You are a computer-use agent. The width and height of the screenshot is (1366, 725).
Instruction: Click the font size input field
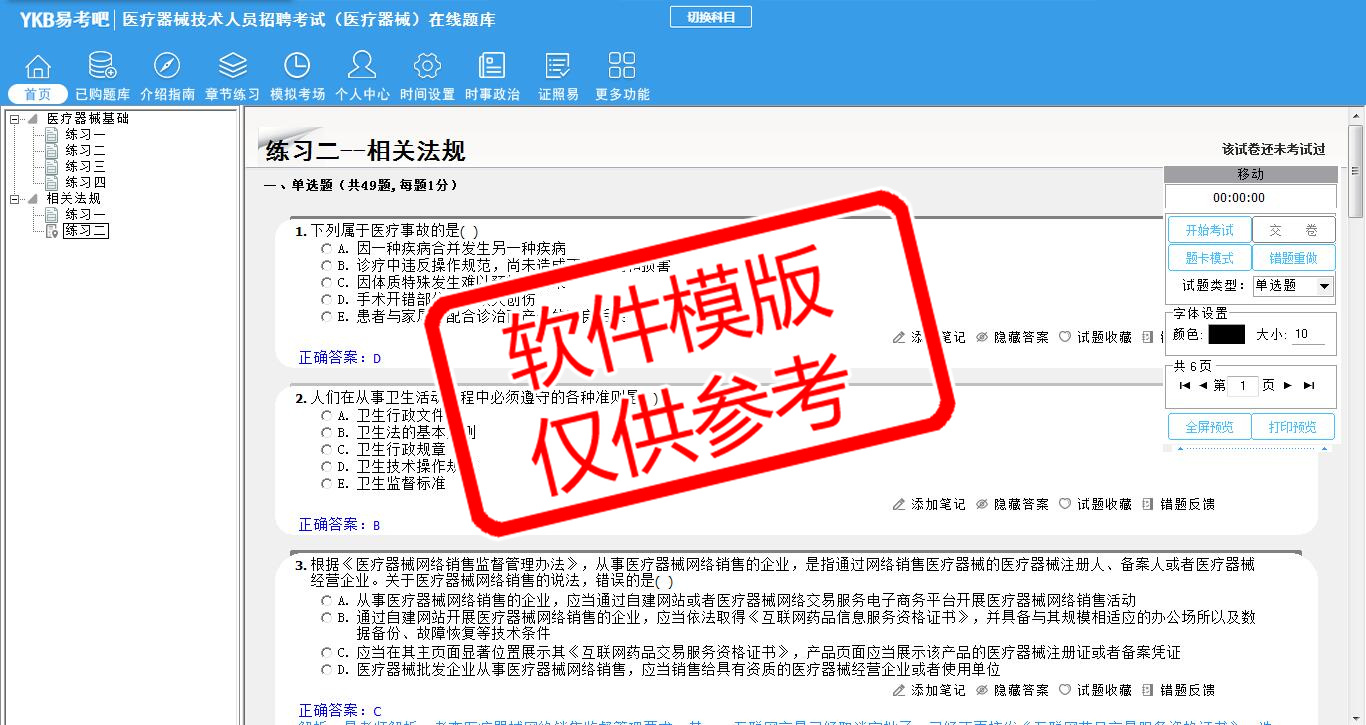point(1308,335)
